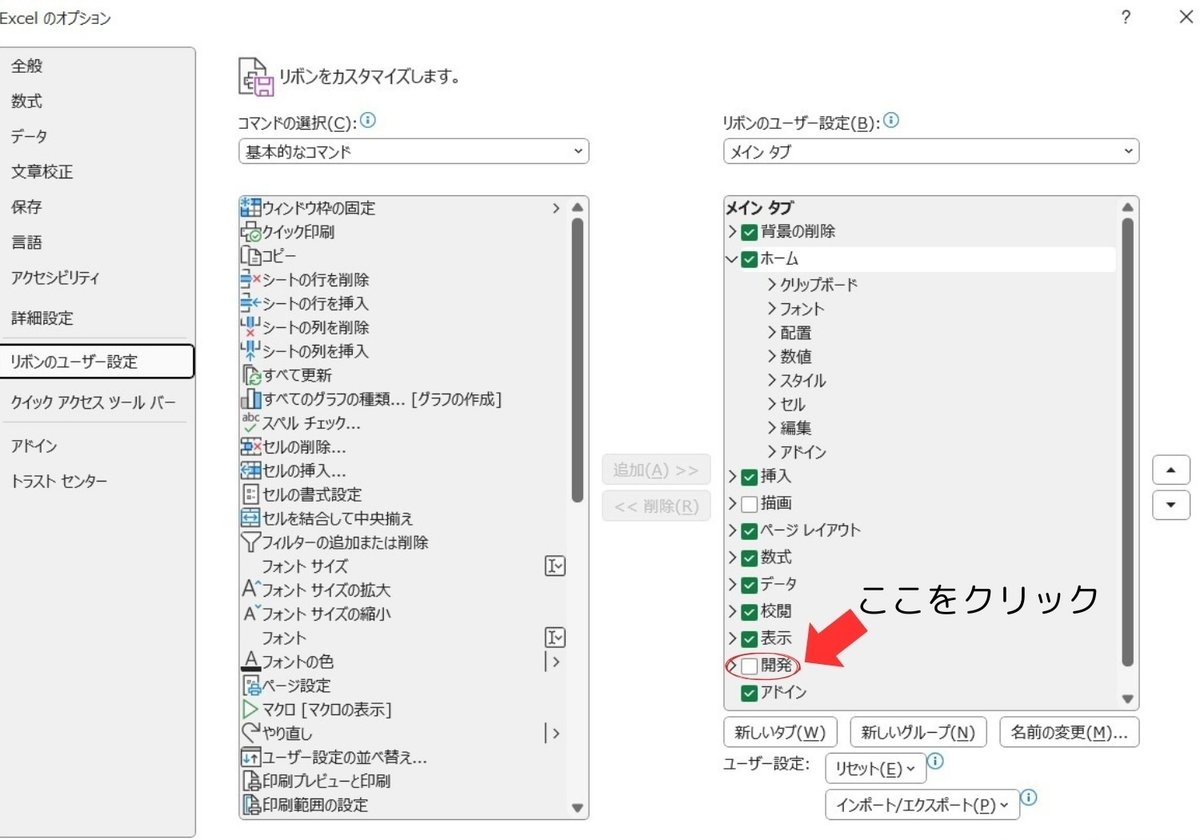Open the 詳細設定 category

pyautogui.click(x=42, y=318)
